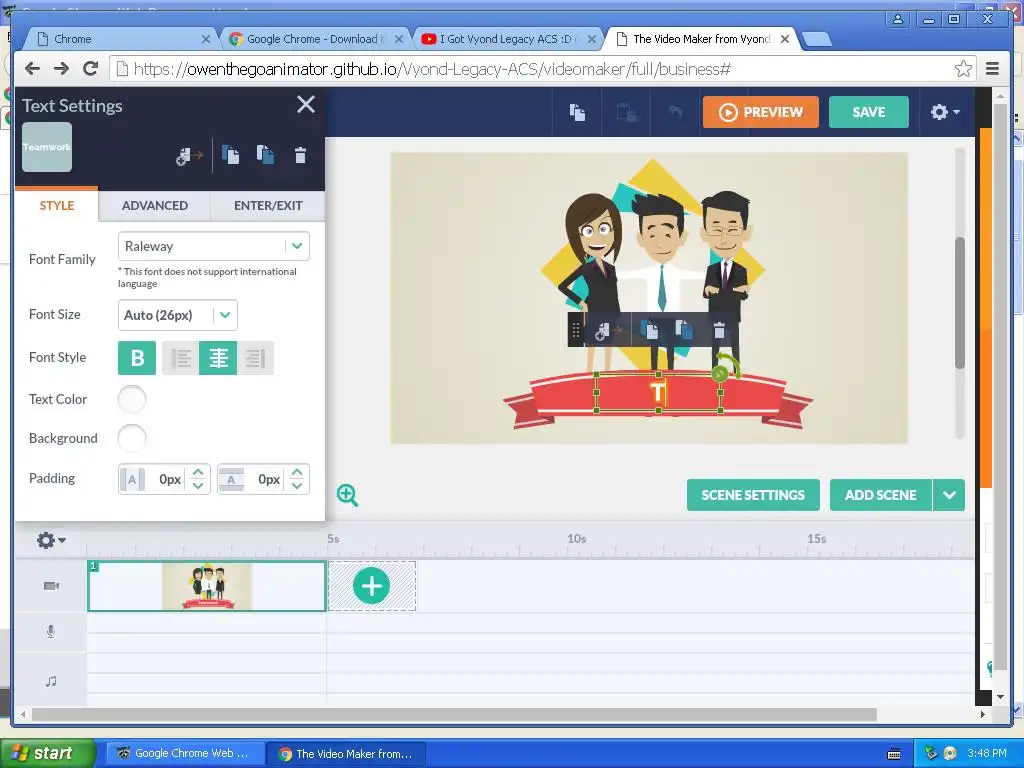Click floating toolbar drag handle on canvas

(x=575, y=330)
